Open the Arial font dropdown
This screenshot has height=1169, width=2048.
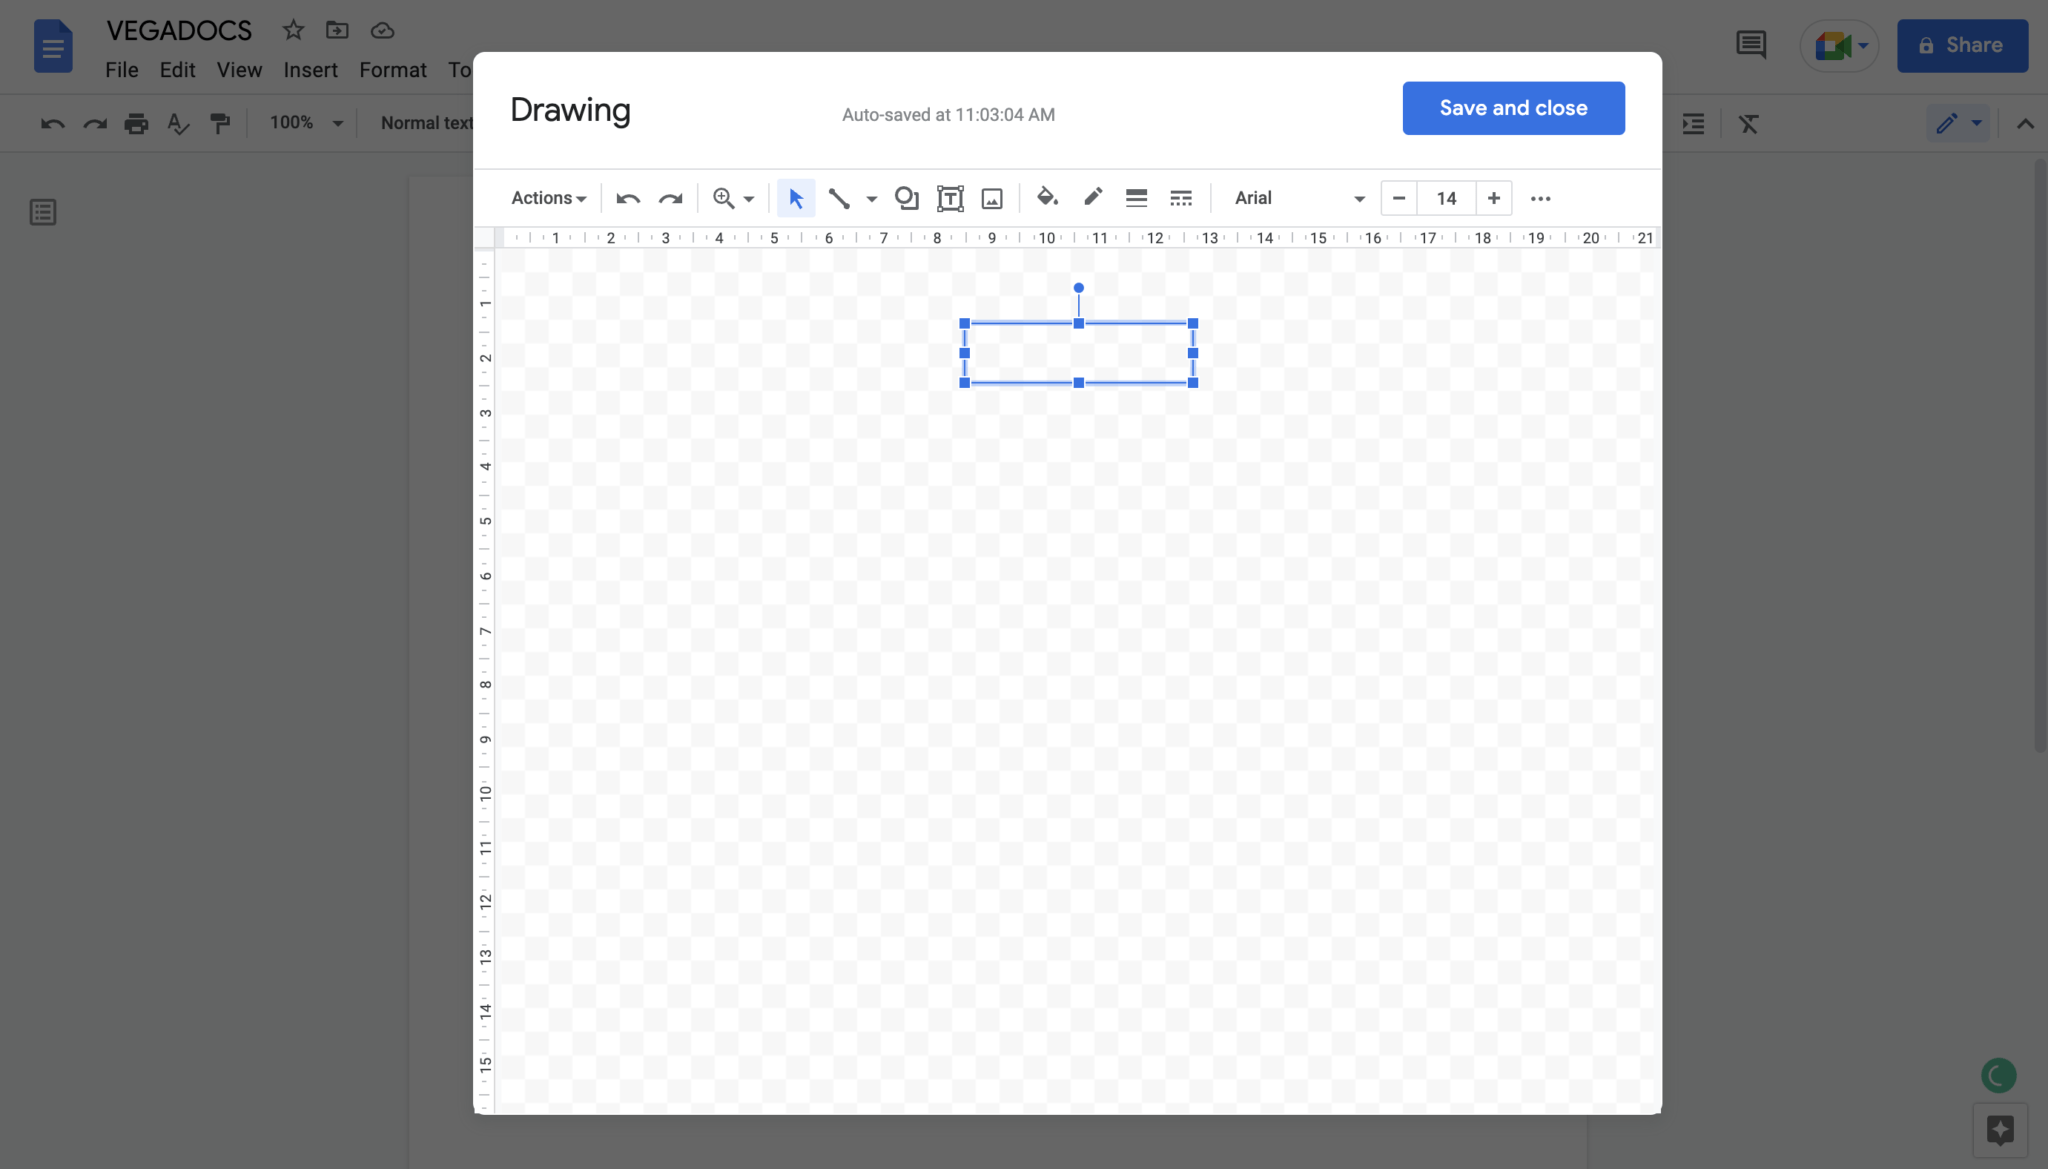click(x=1297, y=198)
